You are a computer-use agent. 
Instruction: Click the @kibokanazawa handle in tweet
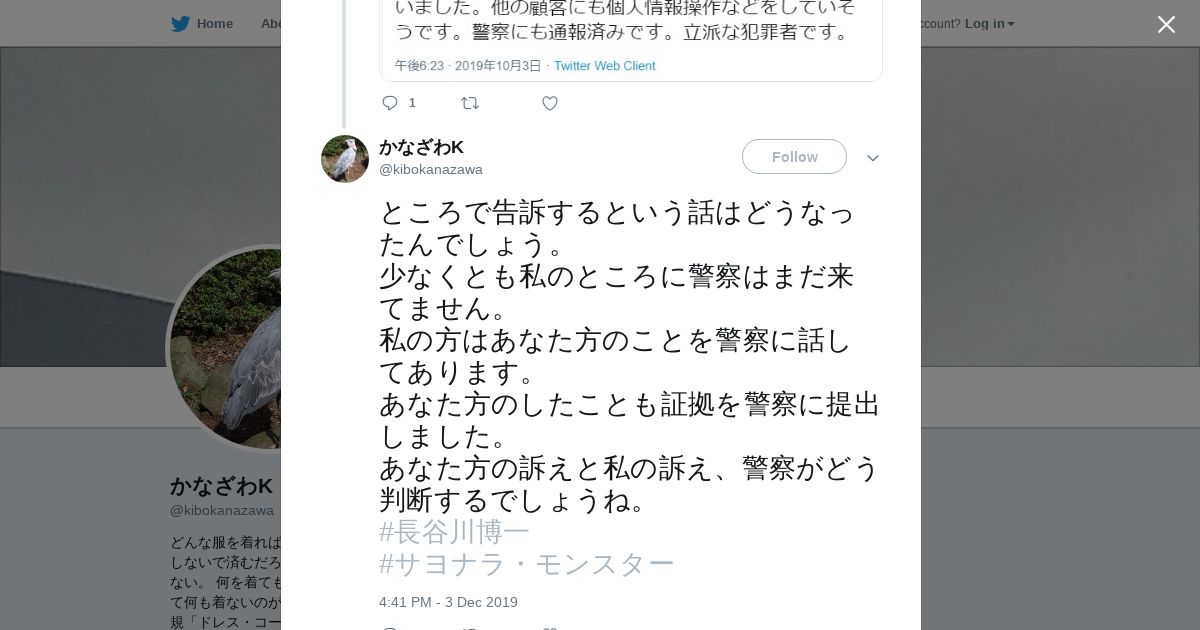tap(430, 170)
